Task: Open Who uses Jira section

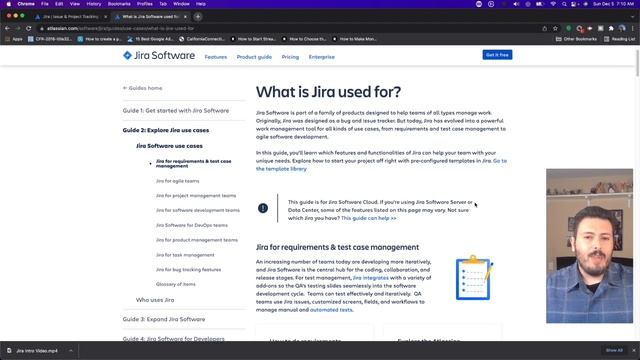Action: pos(155,300)
